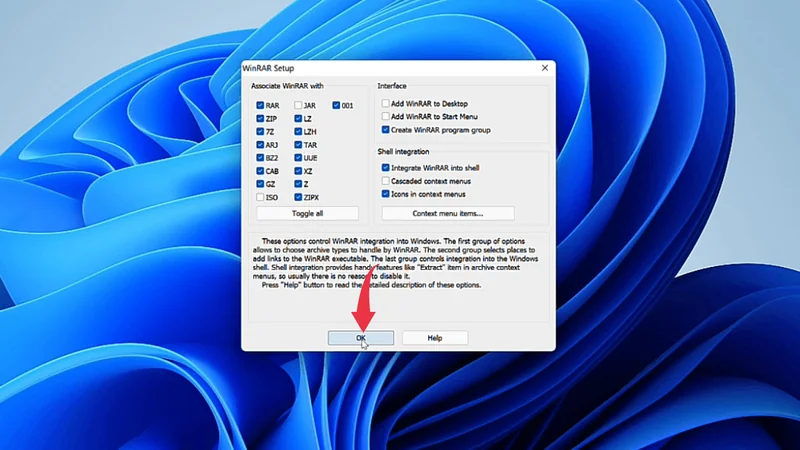Toggle the TAR association checkbox
Image resolution: width=800 pixels, height=450 pixels.
pos(298,144)
